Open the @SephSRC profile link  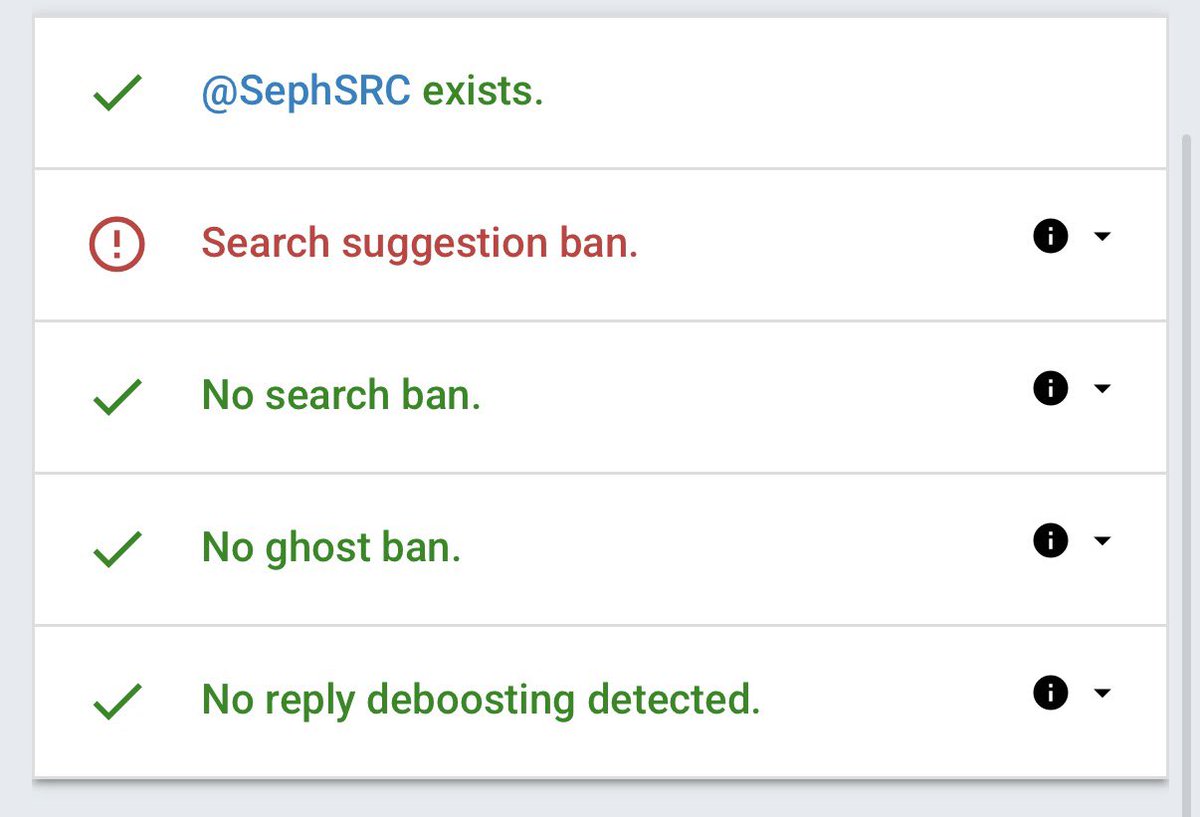[306, 92]
